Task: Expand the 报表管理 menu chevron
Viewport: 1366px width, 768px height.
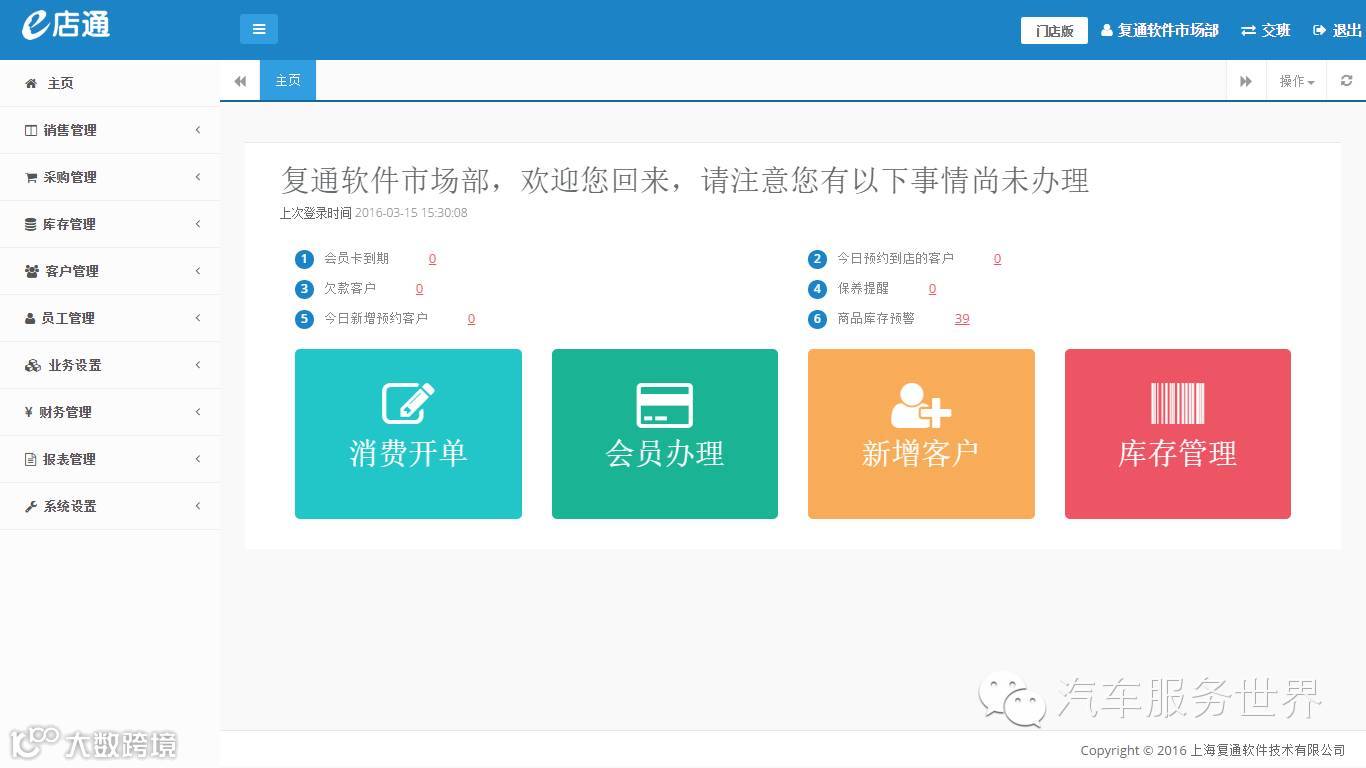Action: click(198, 459)
